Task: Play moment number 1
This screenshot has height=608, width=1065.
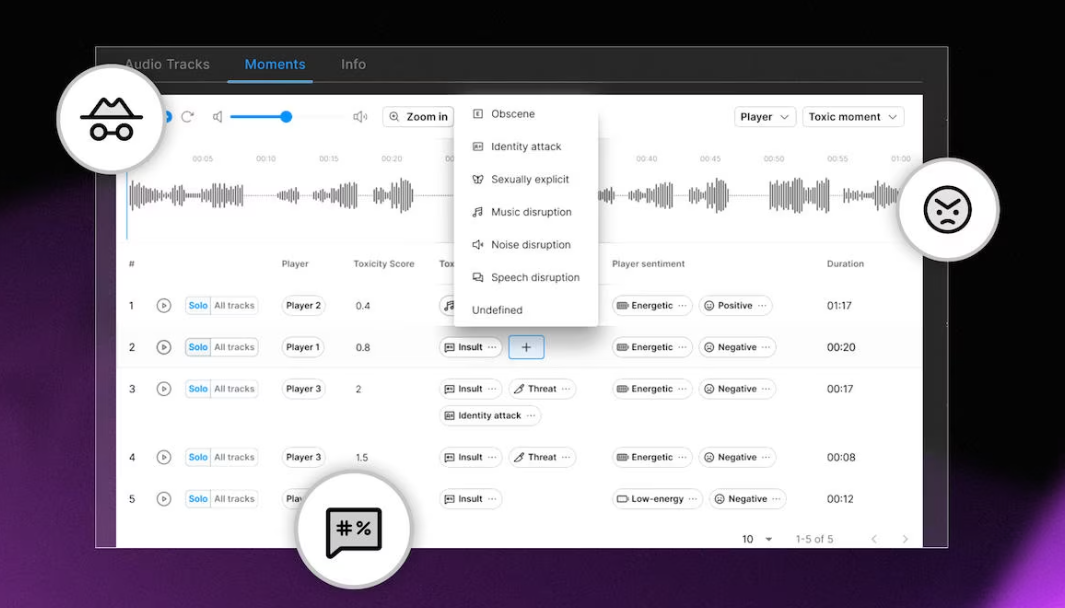Action: click(x=164, y=306)
